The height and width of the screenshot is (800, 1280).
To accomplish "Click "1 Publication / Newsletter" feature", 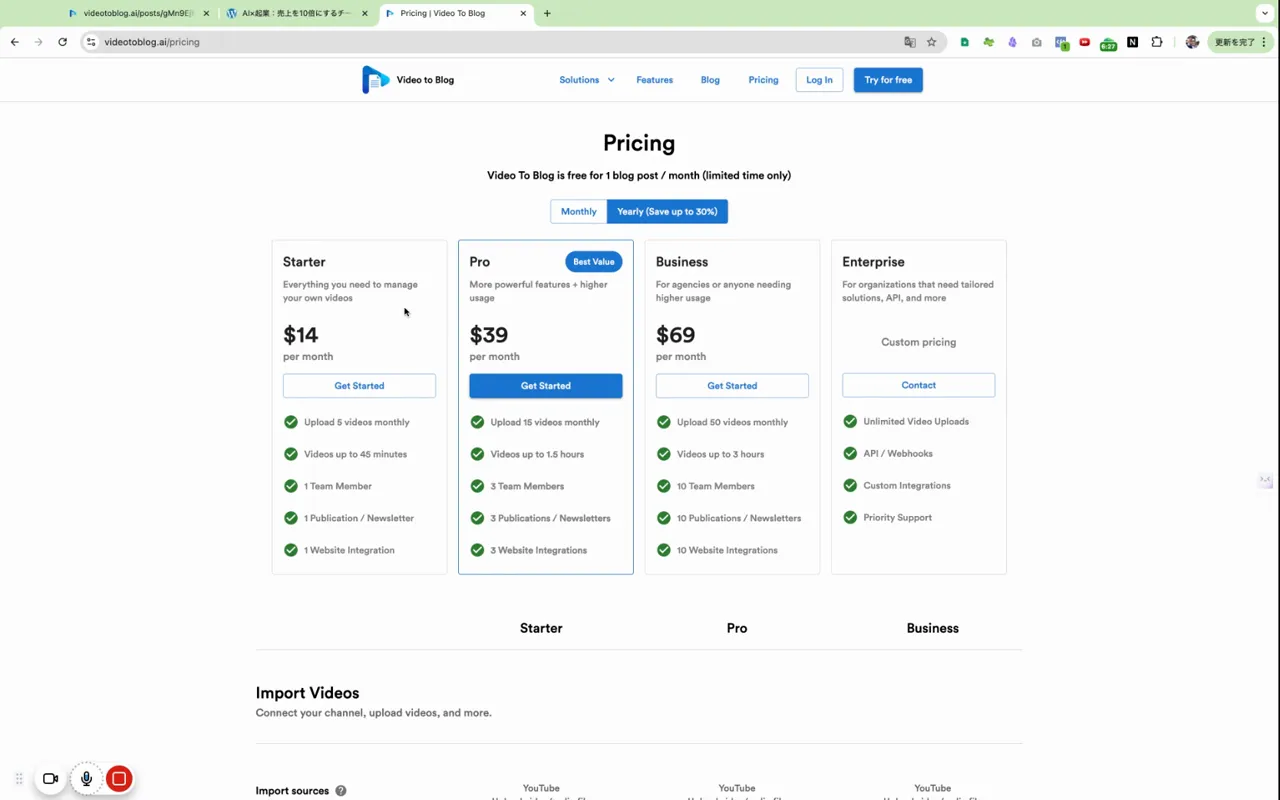I will 359,518.
